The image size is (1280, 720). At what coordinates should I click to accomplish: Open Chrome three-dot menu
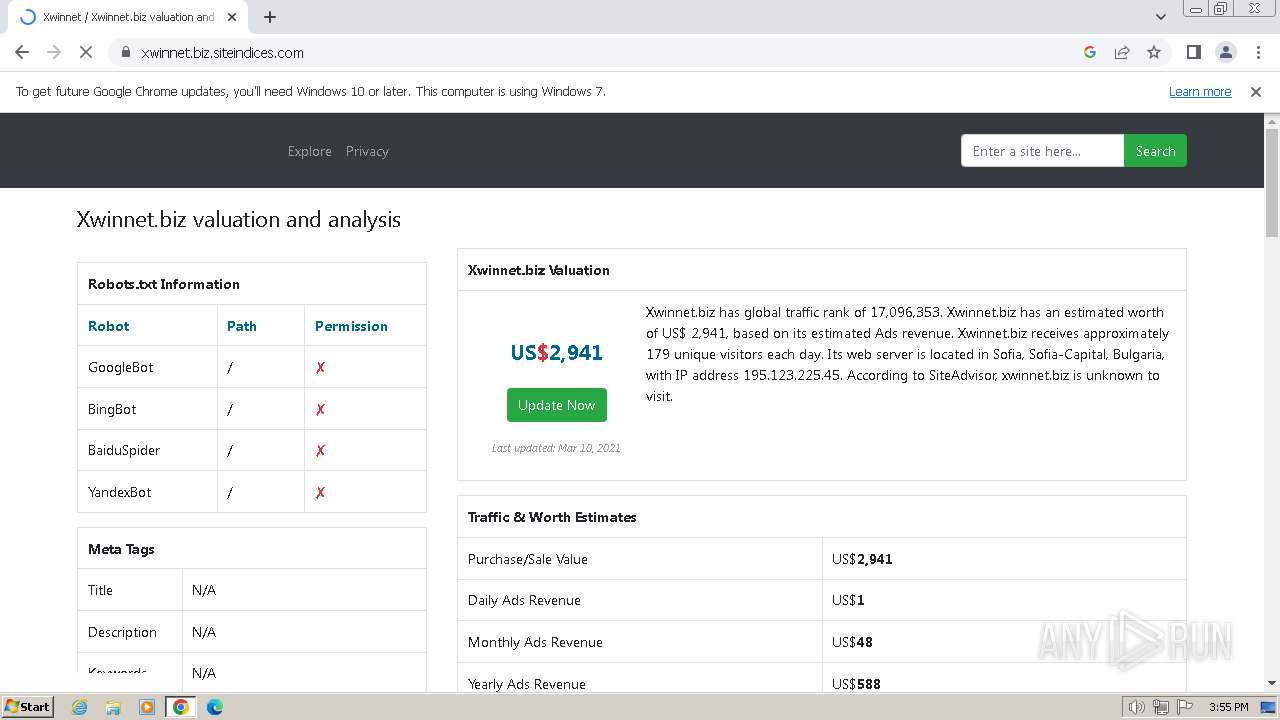coord(1258,52)
